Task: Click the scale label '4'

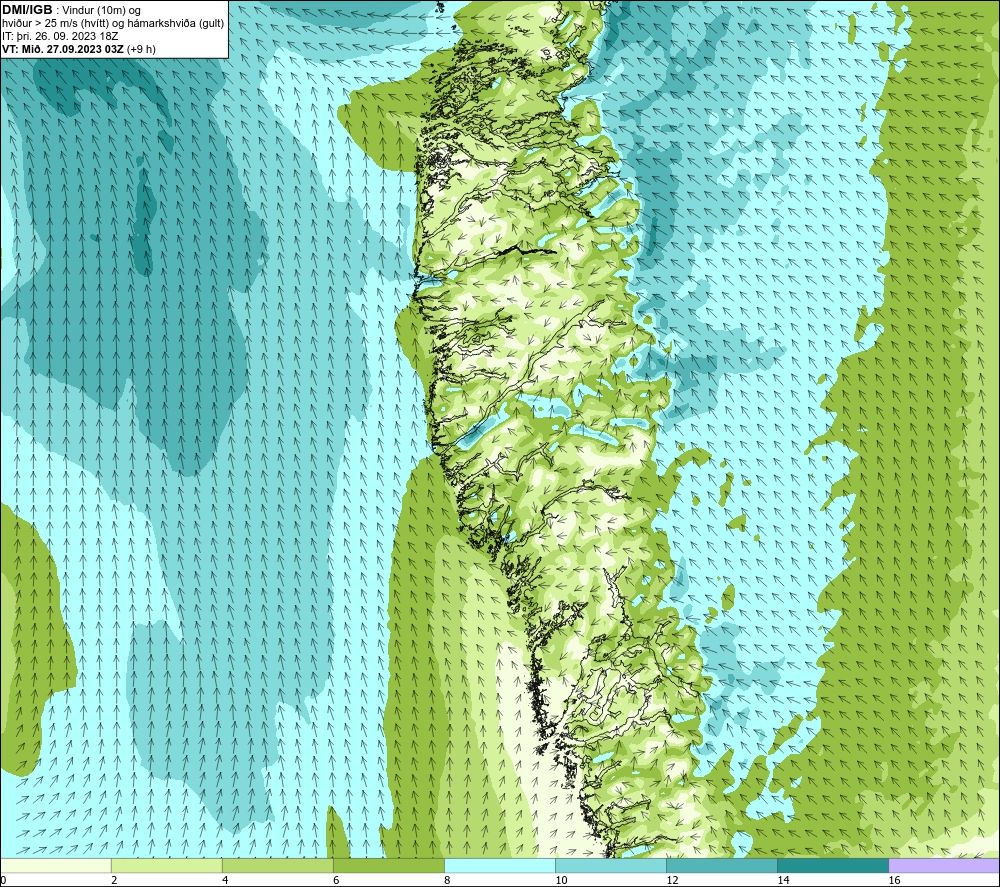Action: click(x=225, y=880)
